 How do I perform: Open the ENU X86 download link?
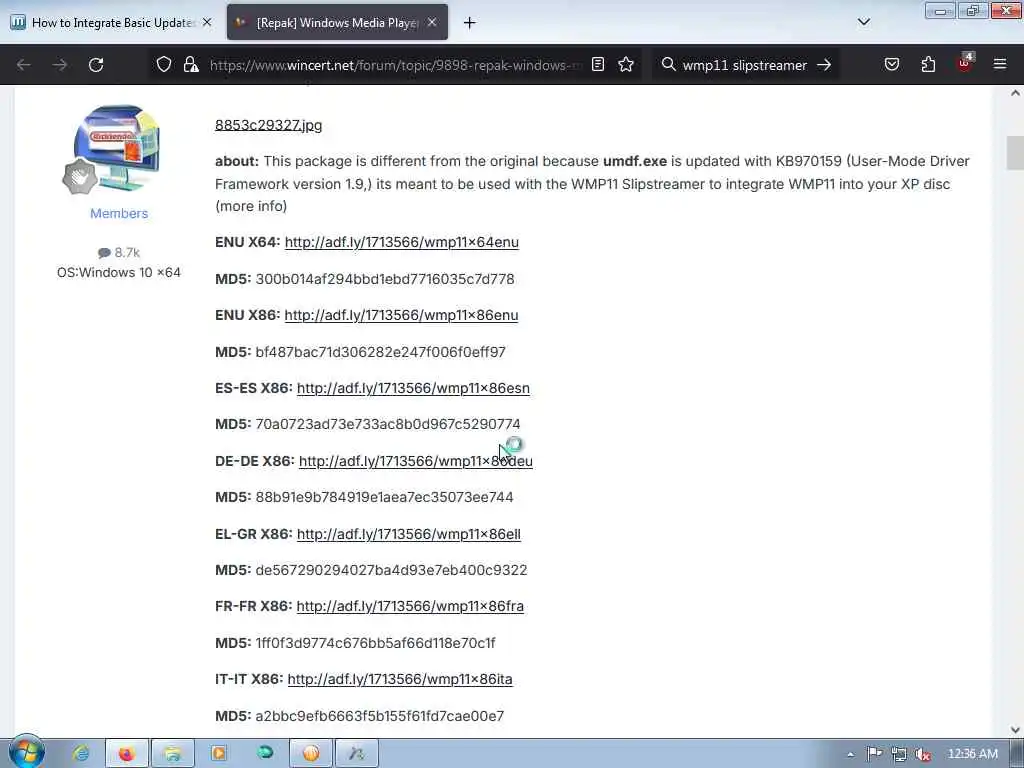[x=402, y=315]
